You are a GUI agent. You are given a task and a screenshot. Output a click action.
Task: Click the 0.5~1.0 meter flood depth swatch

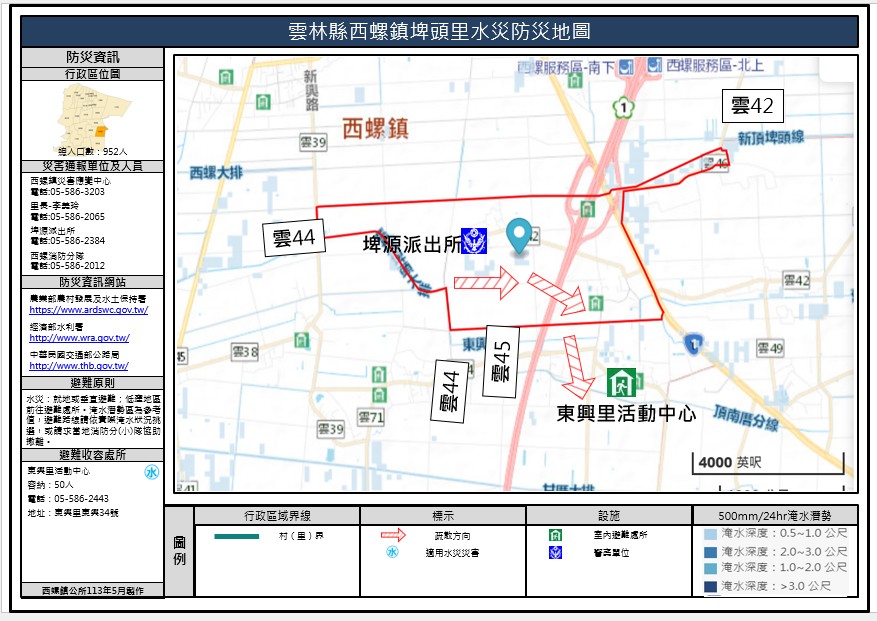click(x=709, y=534)
